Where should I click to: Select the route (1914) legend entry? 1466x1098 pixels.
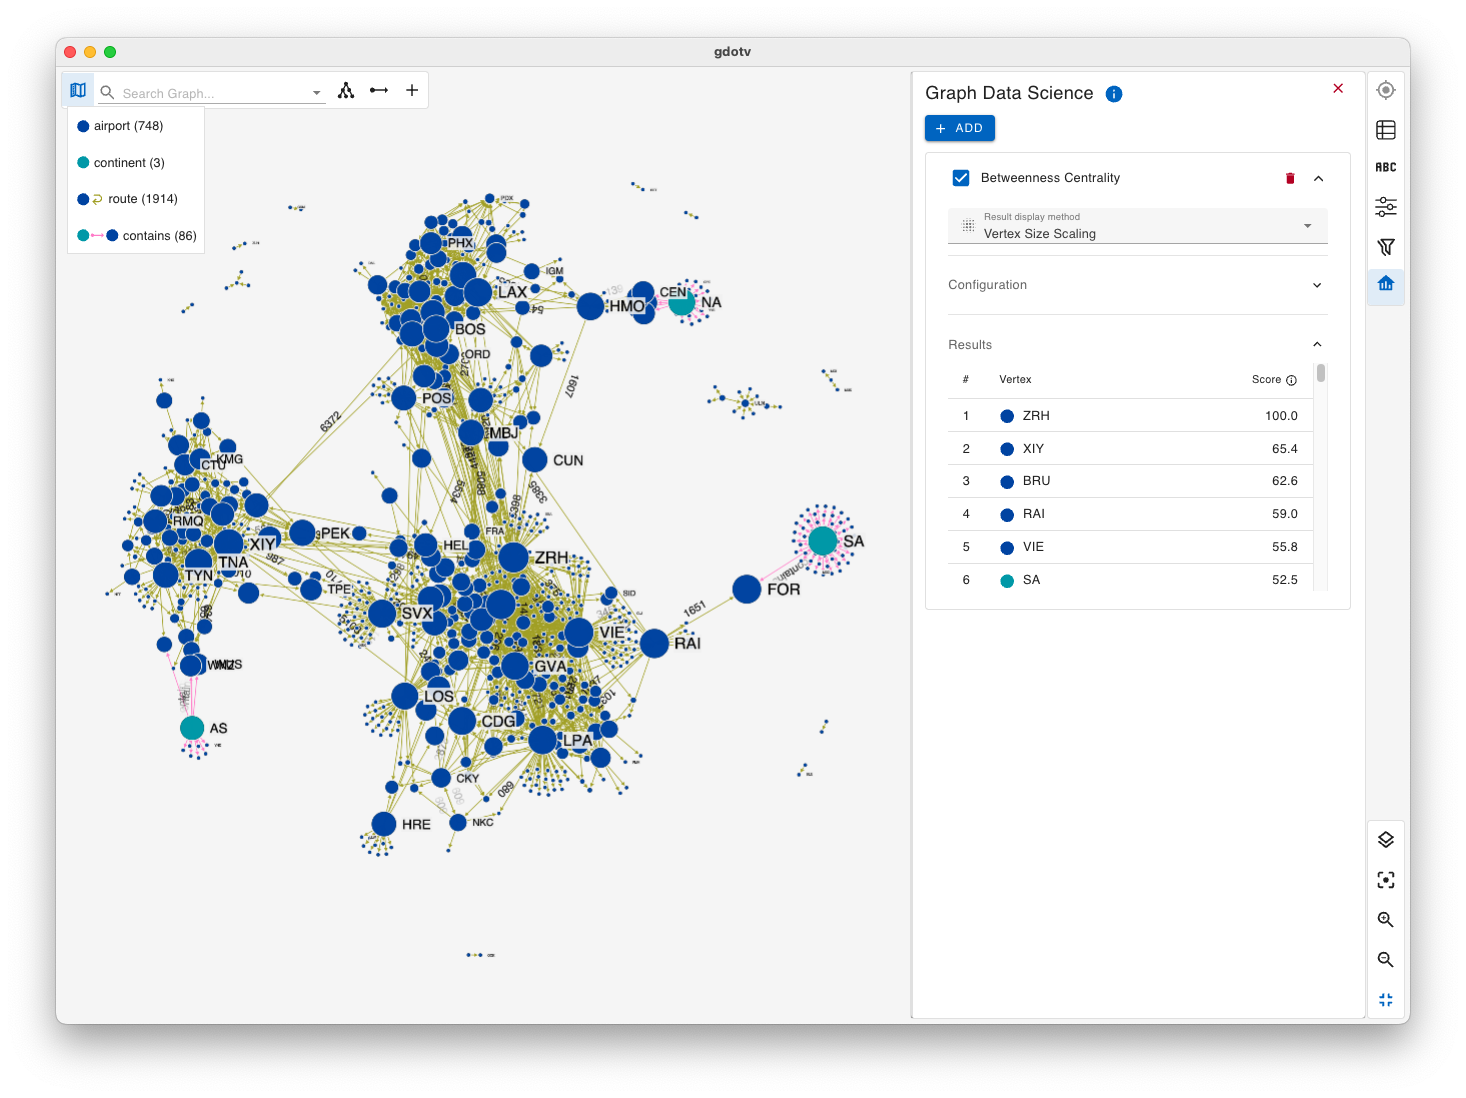(127, 199)
